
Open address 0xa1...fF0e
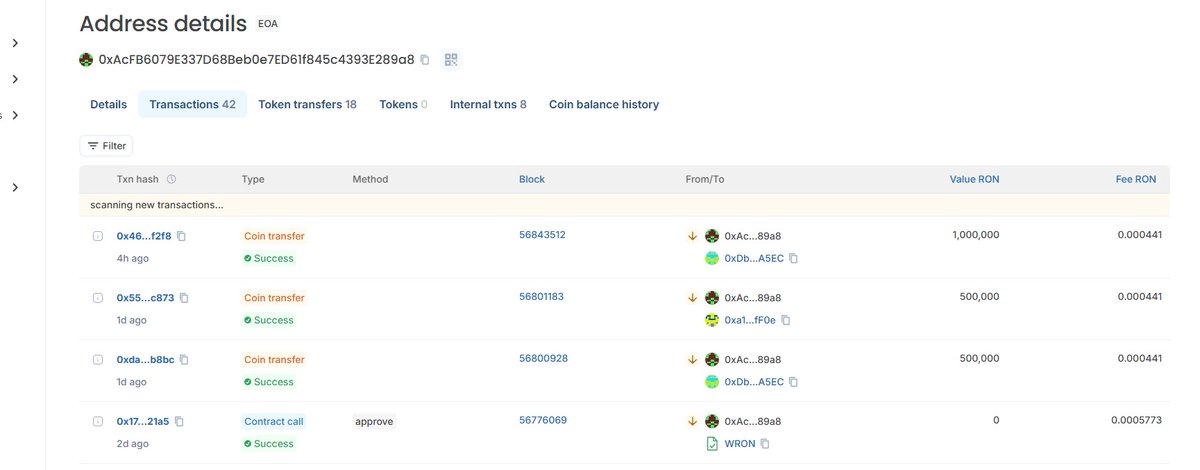[x=749, y=320]
